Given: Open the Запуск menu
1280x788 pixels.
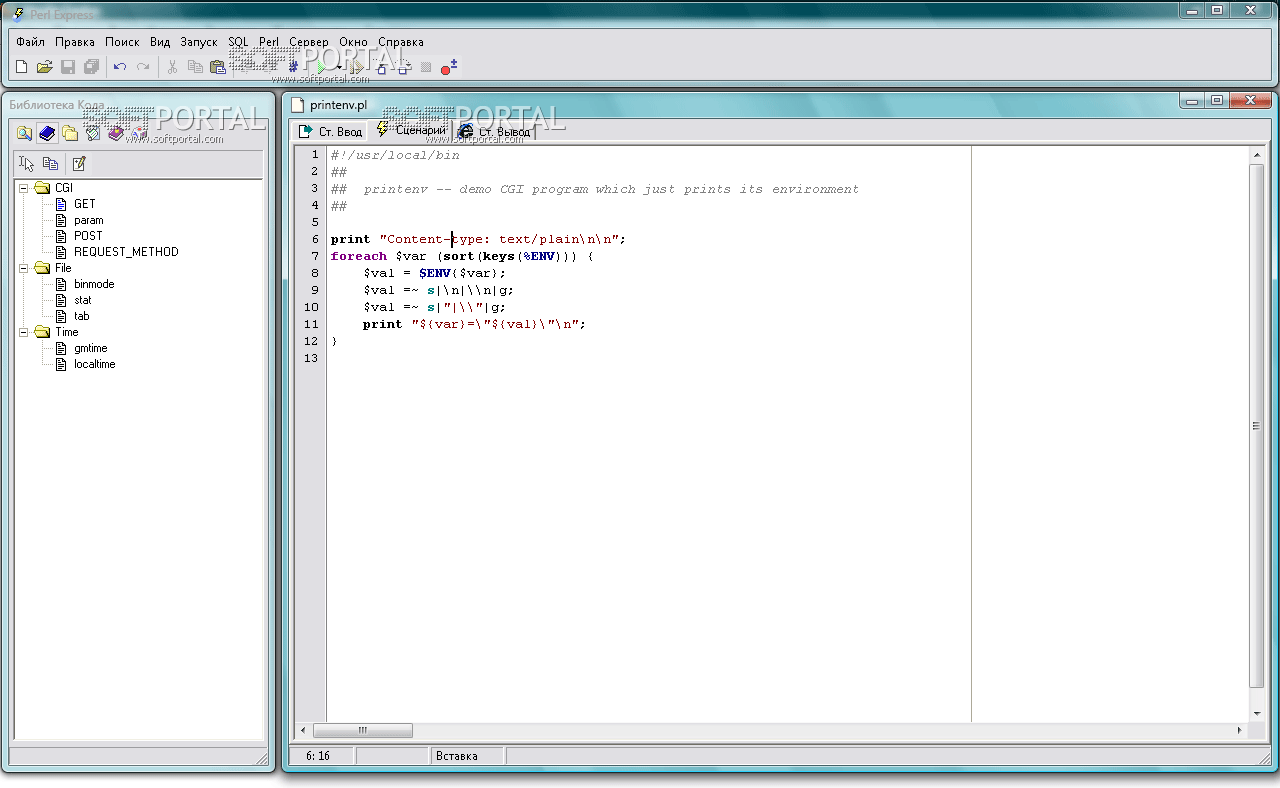Looking at the screenshot, I should 199,42.
